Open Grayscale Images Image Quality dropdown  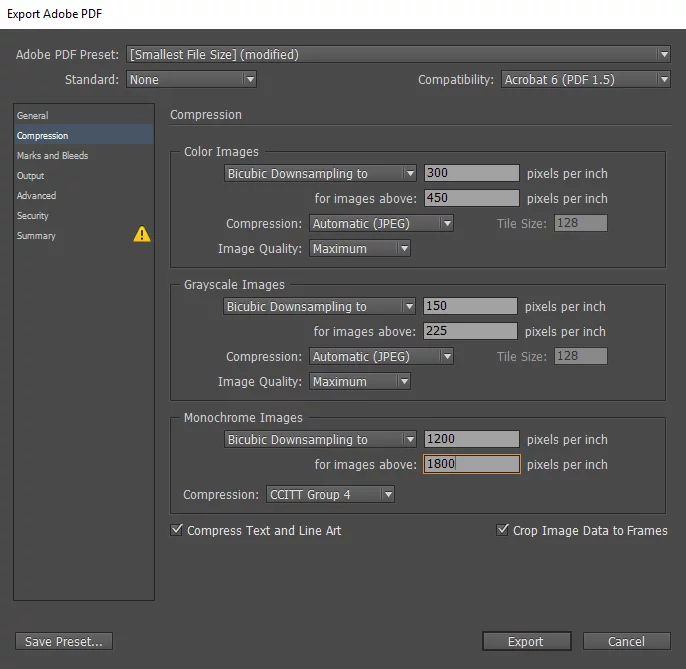tap(360, 381)
